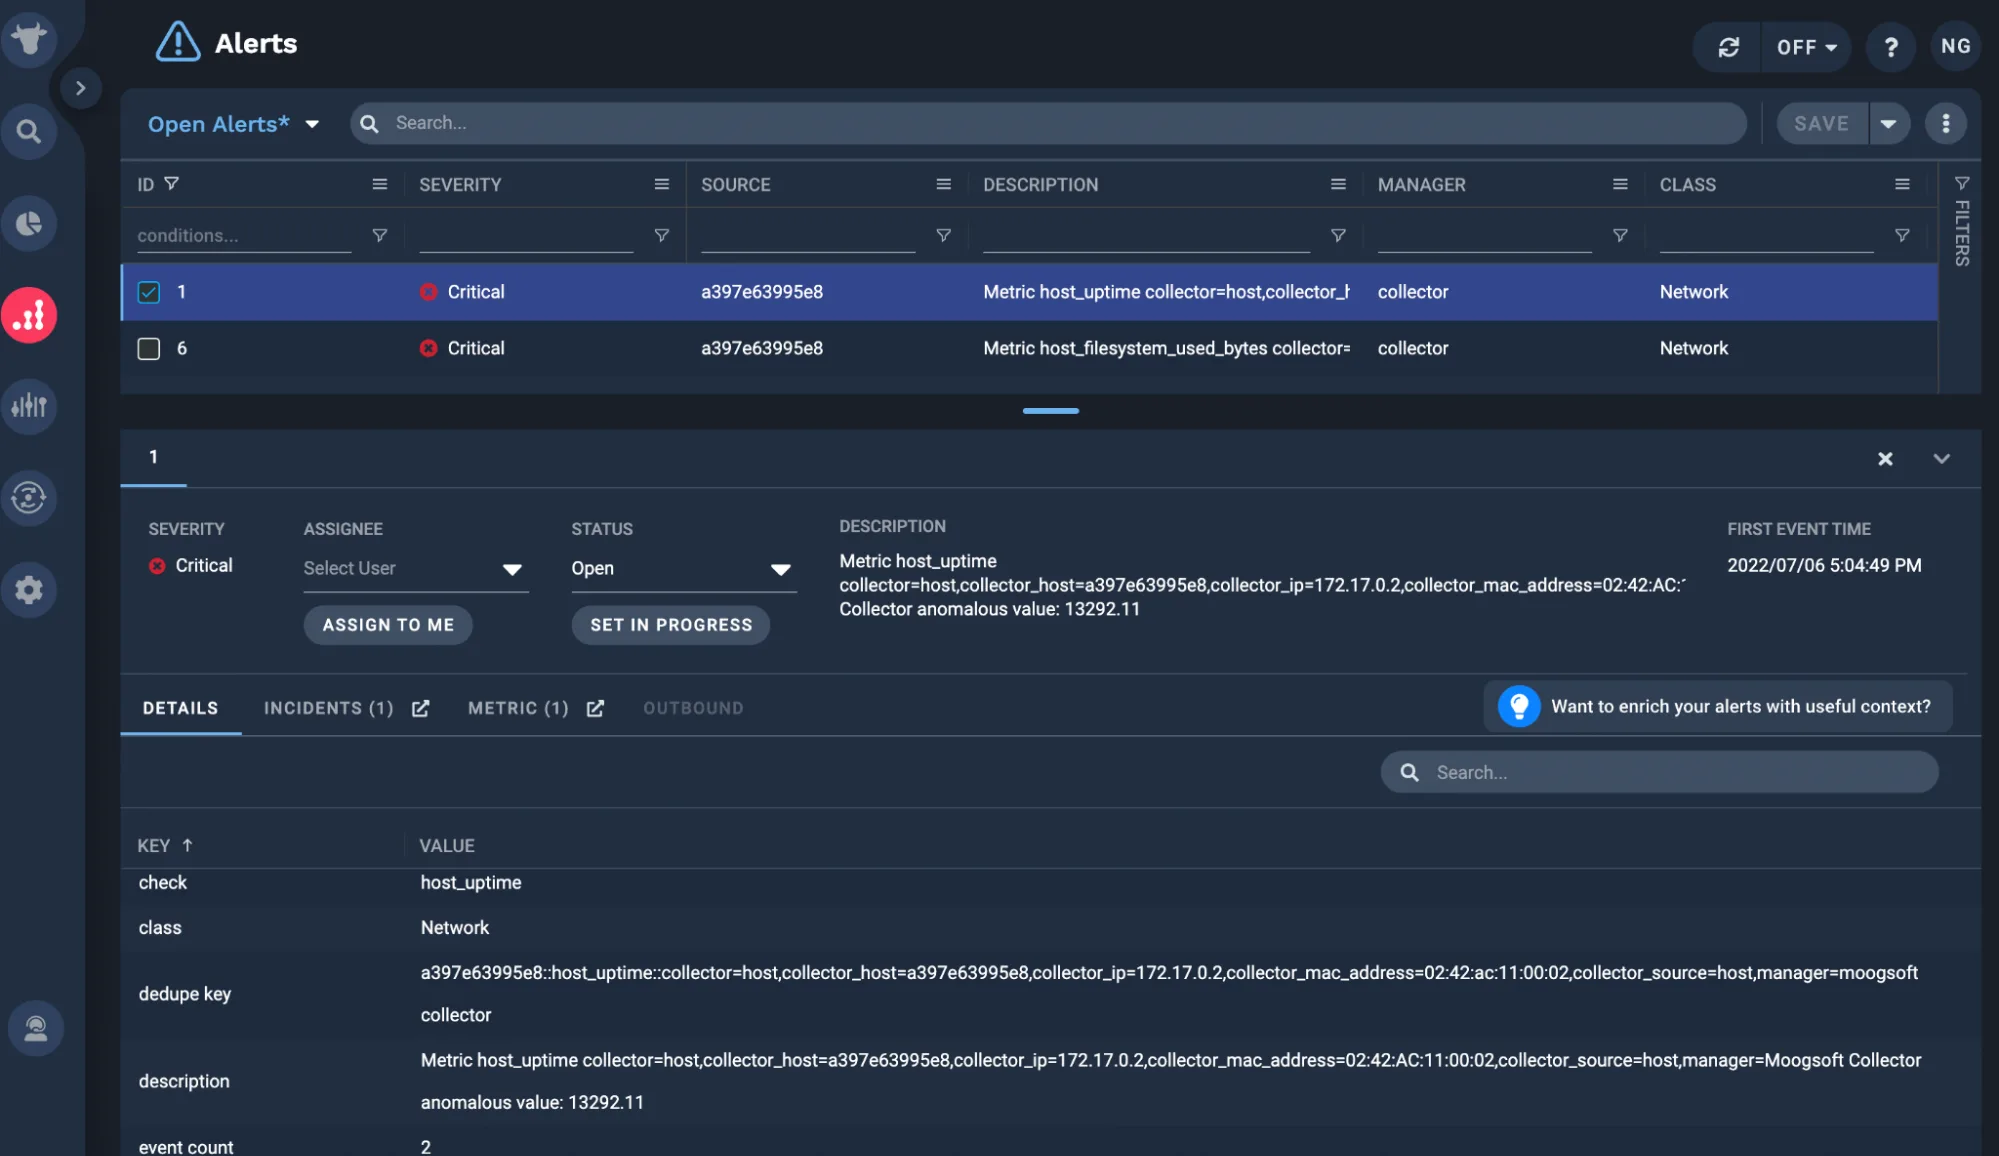This screenshot has width=1999, height=1156.
Task: Open the pie chart dashboard icon in sidebar
Action: [x=29, y=223]
